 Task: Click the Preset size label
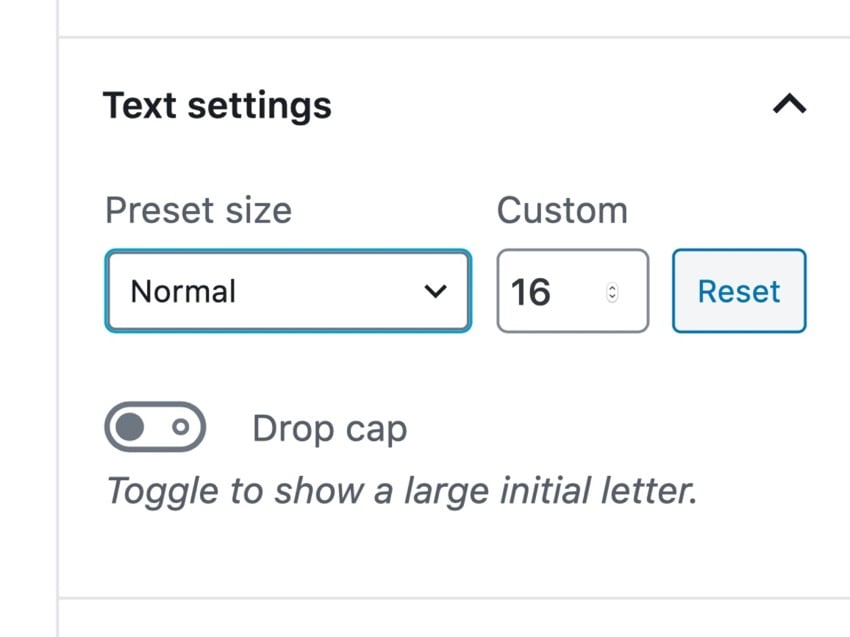(198, 210)
